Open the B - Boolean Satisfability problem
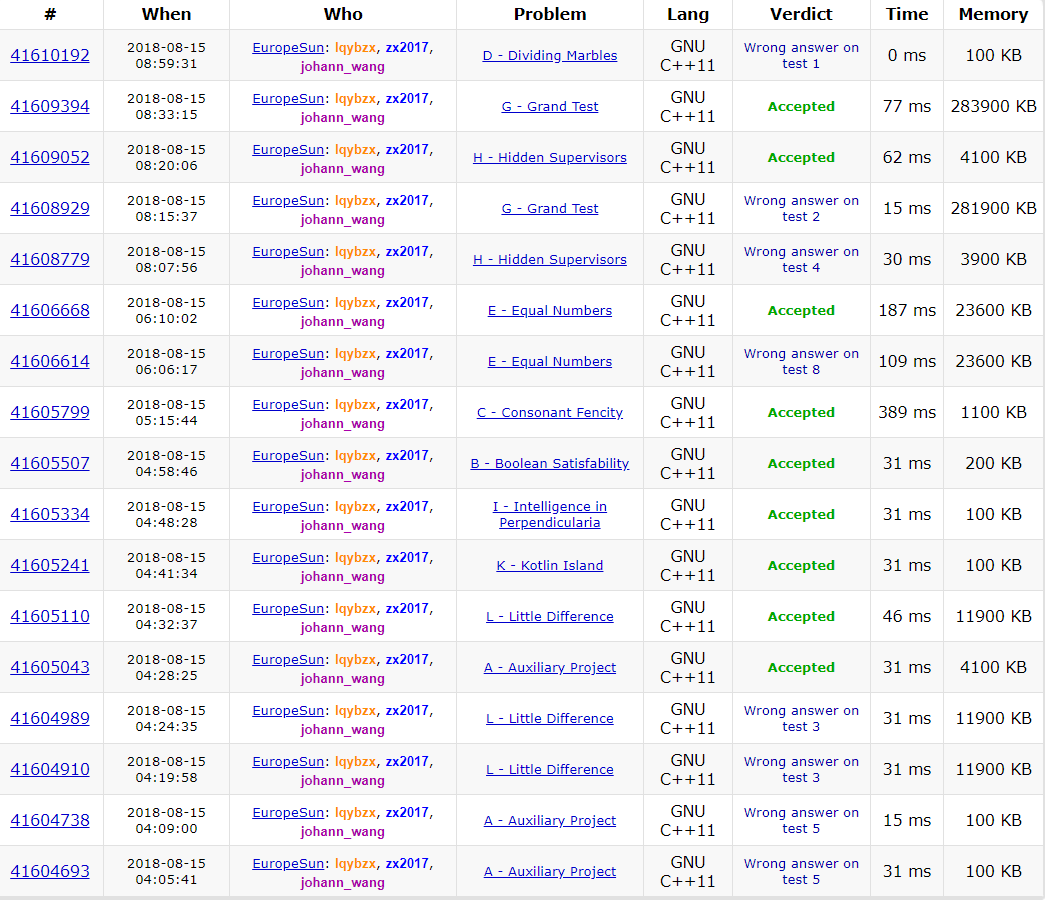The height and width of the screenshot is (900, 1045). 549,463
